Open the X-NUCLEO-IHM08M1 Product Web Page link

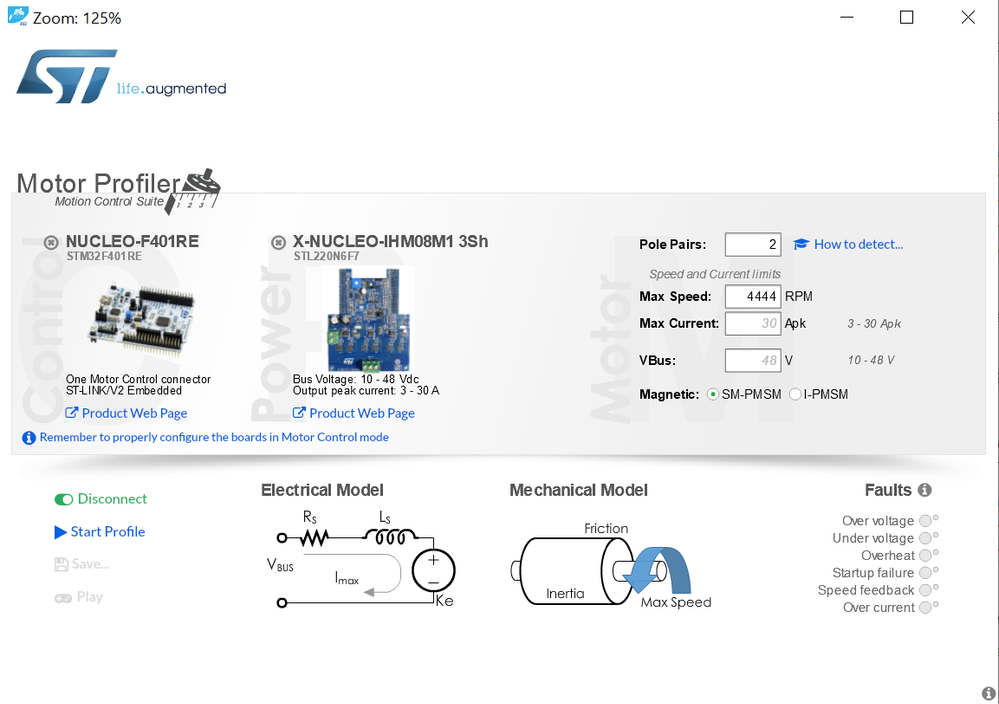point(362,413)
